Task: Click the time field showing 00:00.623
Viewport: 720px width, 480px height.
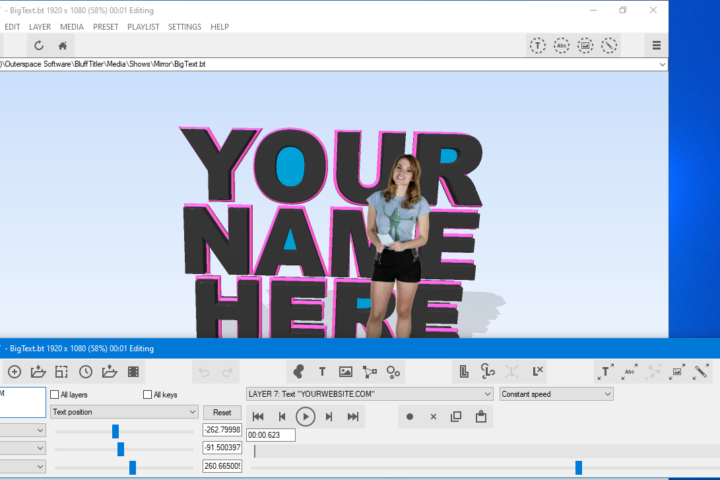Action: (x=271, y=435)
